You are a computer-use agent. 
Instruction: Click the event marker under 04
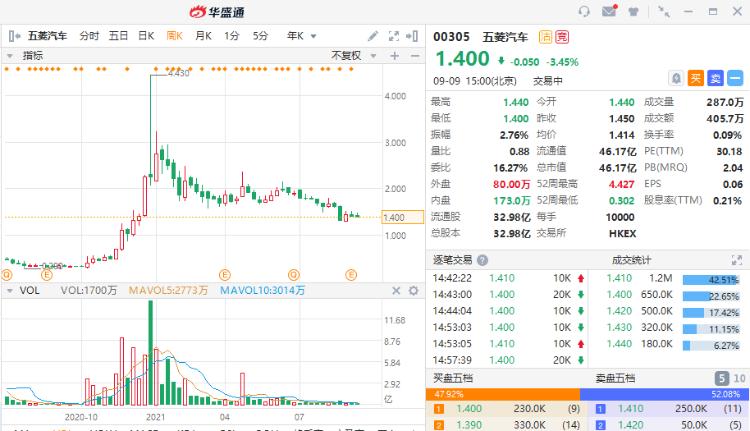coord(225,275)
